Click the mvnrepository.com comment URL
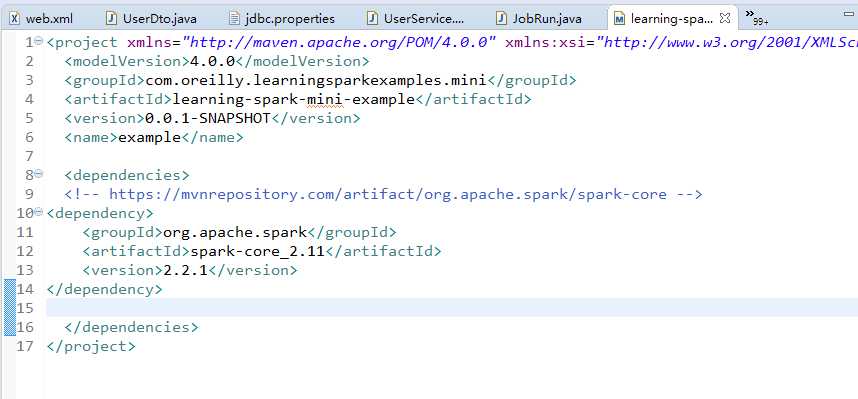The image size is (858, 399). [x=388, y=194]
